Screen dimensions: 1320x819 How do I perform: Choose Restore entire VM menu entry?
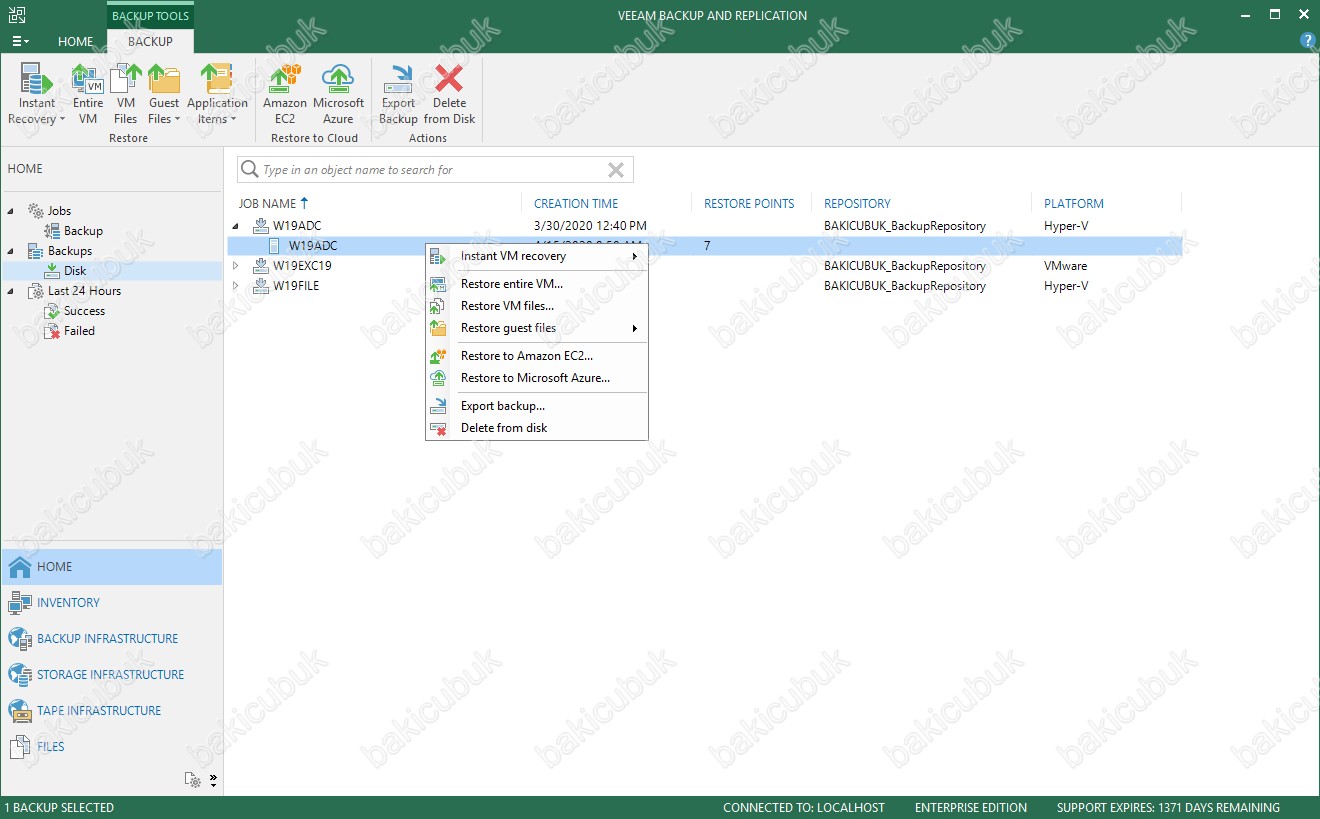click(x=537, y=284)
